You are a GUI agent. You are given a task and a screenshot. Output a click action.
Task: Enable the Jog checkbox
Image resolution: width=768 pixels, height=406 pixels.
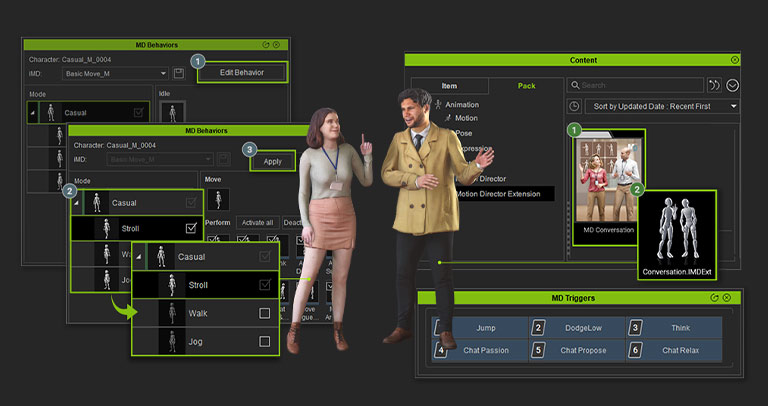[x=264, y=341]
